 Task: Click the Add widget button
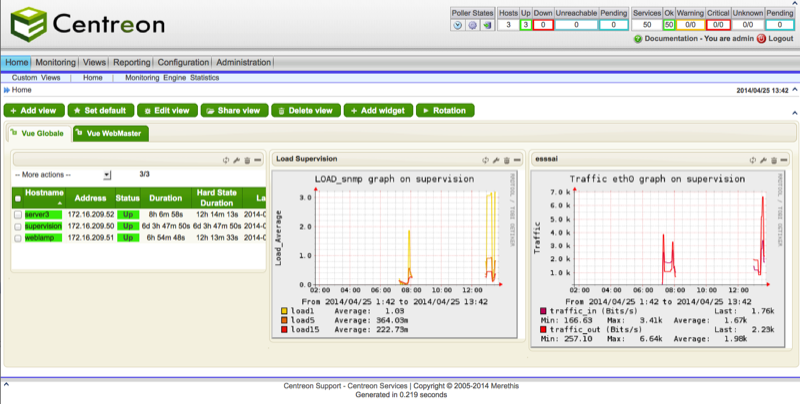click(379, 110)
